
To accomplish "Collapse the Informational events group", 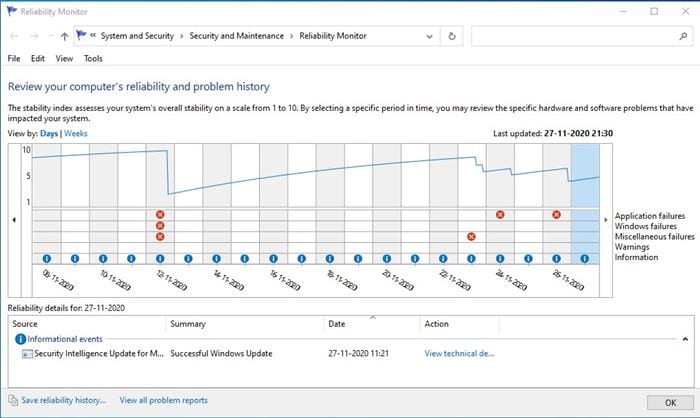I will 685,339.
